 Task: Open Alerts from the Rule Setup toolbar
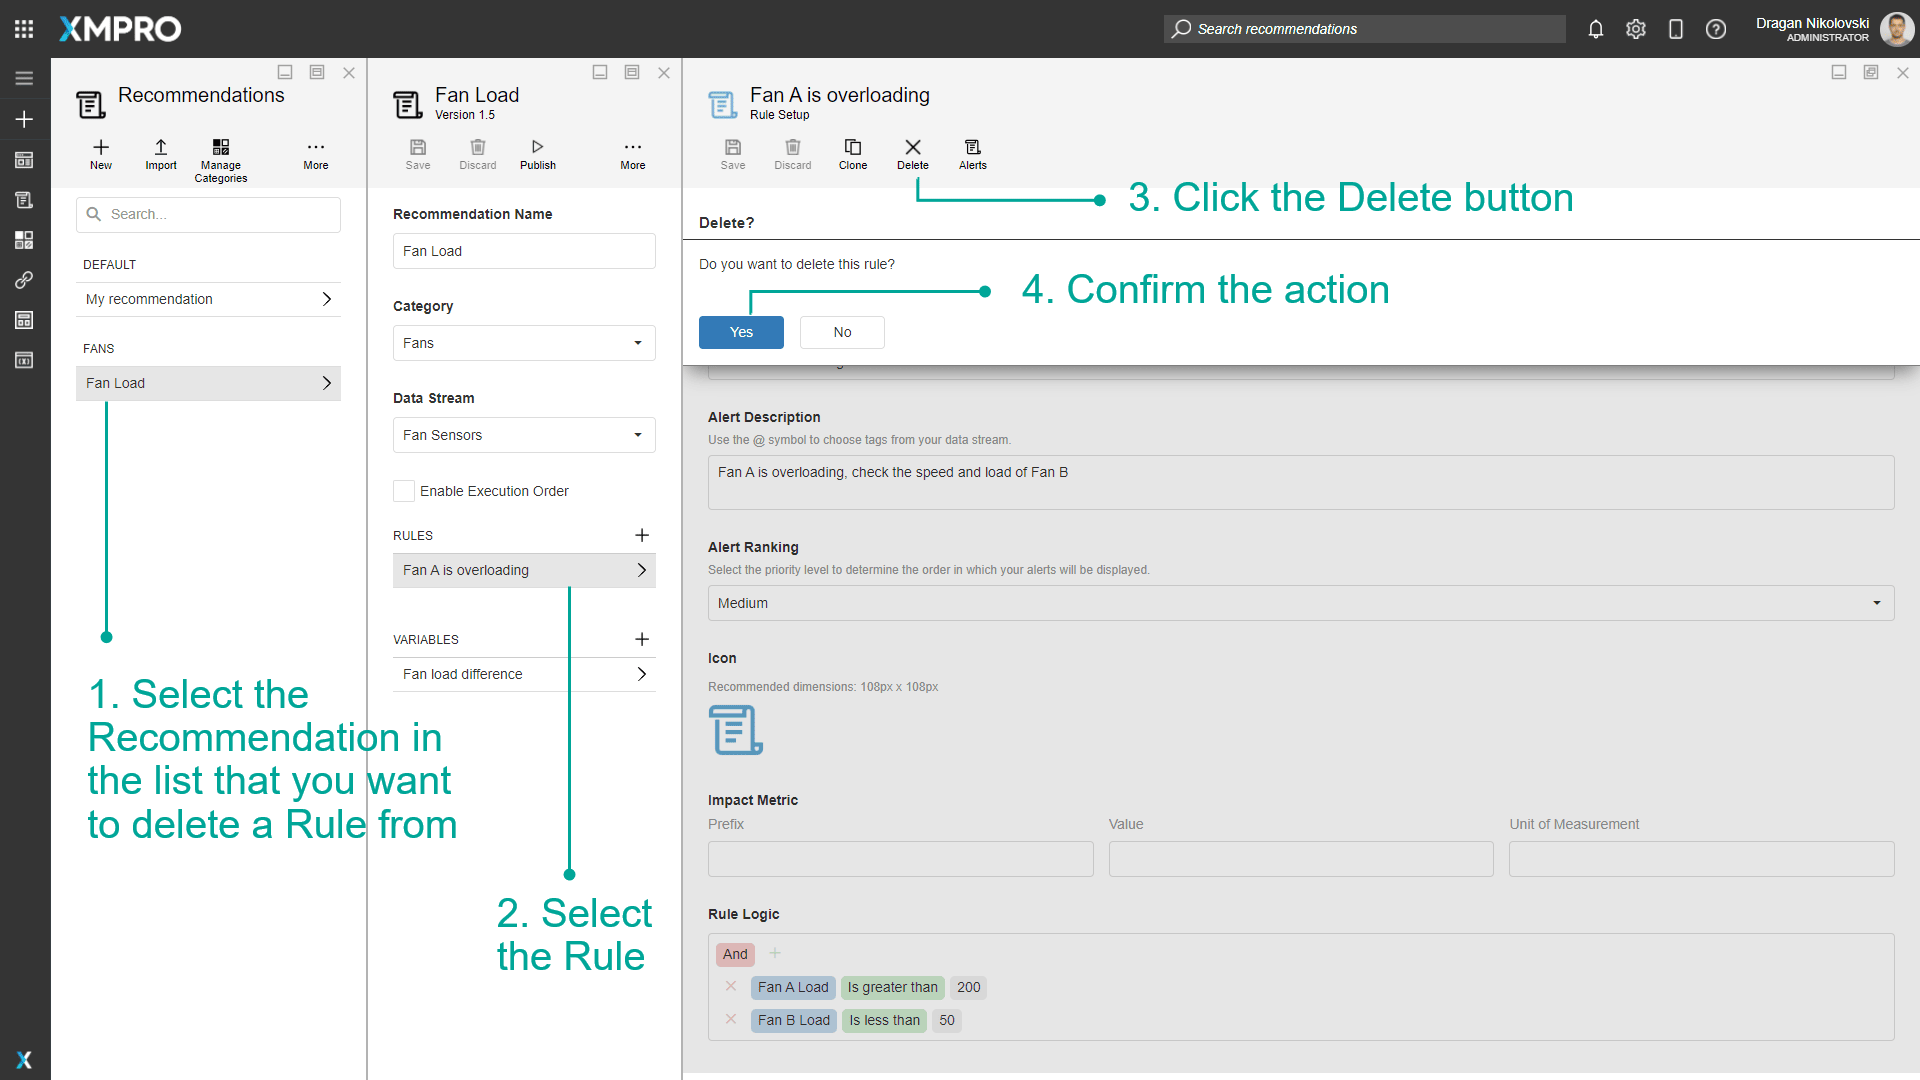click(972, 155)
